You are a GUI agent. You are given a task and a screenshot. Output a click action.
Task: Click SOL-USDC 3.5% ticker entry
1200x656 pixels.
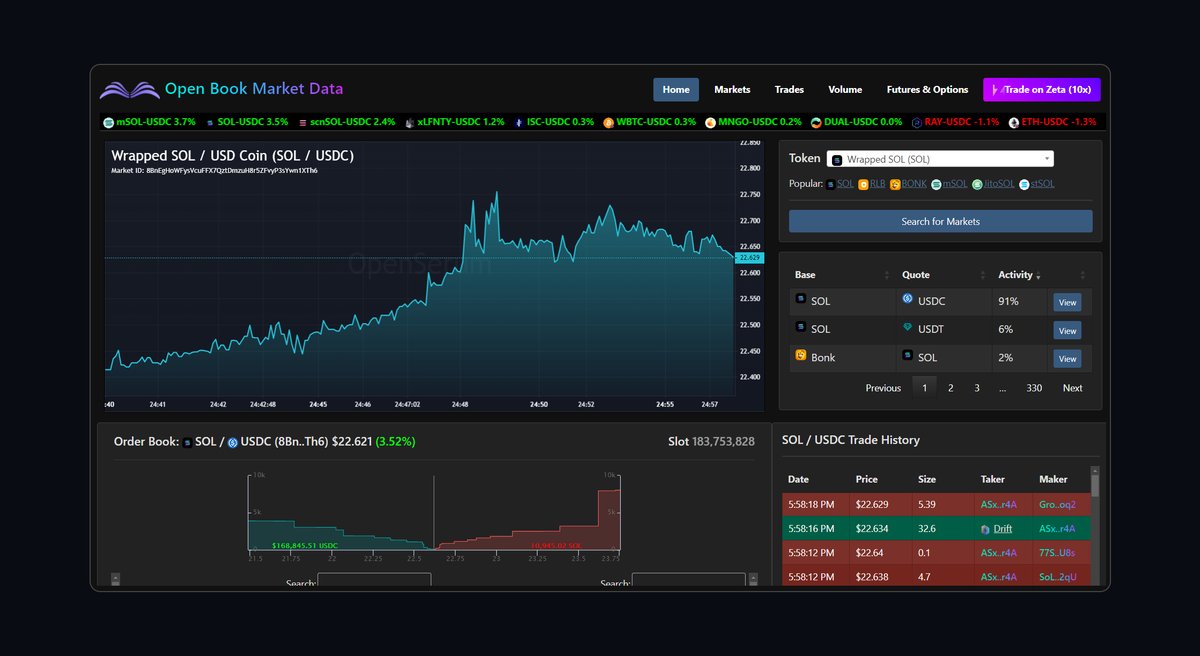247,122
